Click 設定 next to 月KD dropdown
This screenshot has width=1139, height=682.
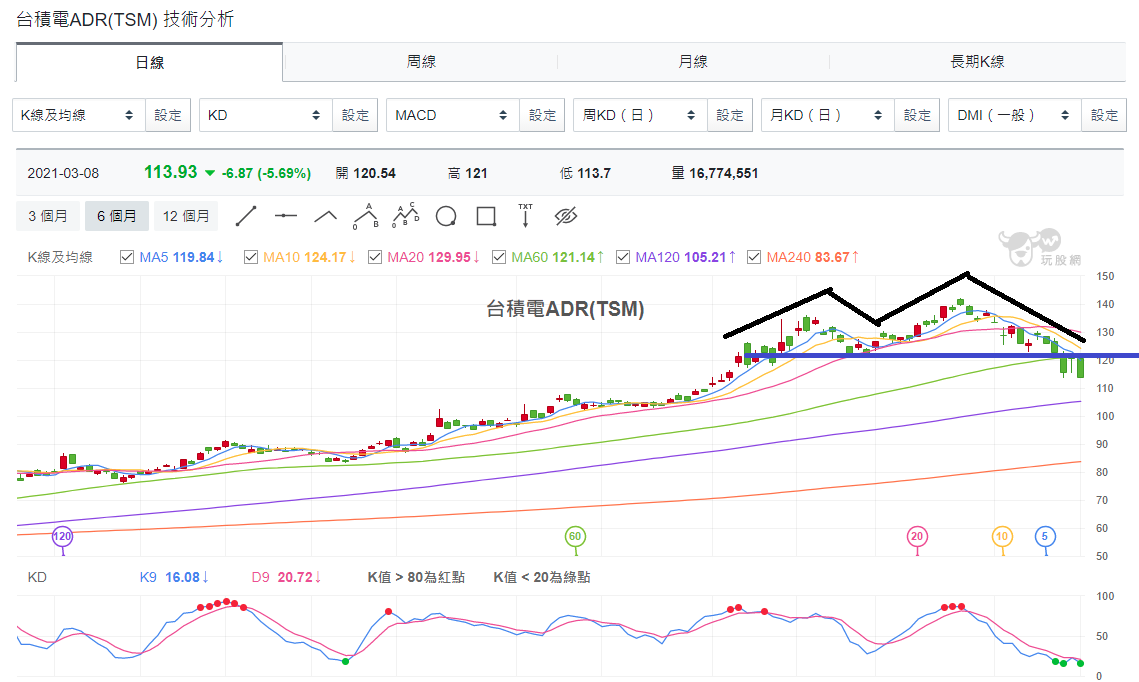tap(917, 115)
